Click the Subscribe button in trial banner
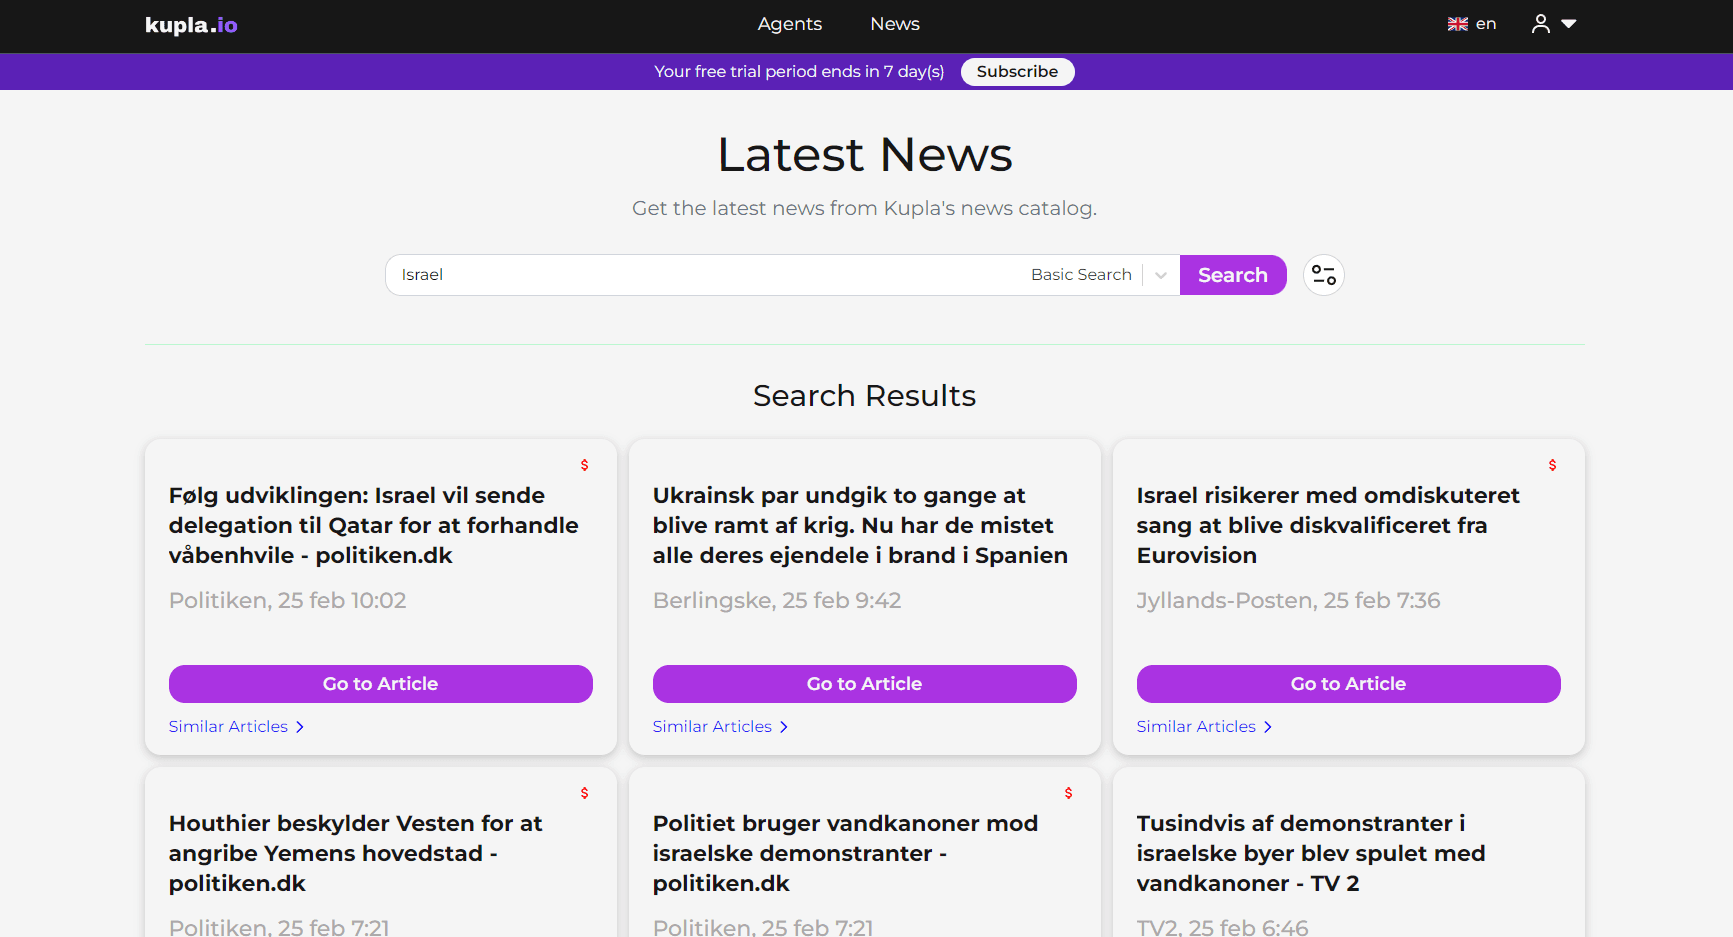This screenshot has height=937, width=1733. [1017, 72]
